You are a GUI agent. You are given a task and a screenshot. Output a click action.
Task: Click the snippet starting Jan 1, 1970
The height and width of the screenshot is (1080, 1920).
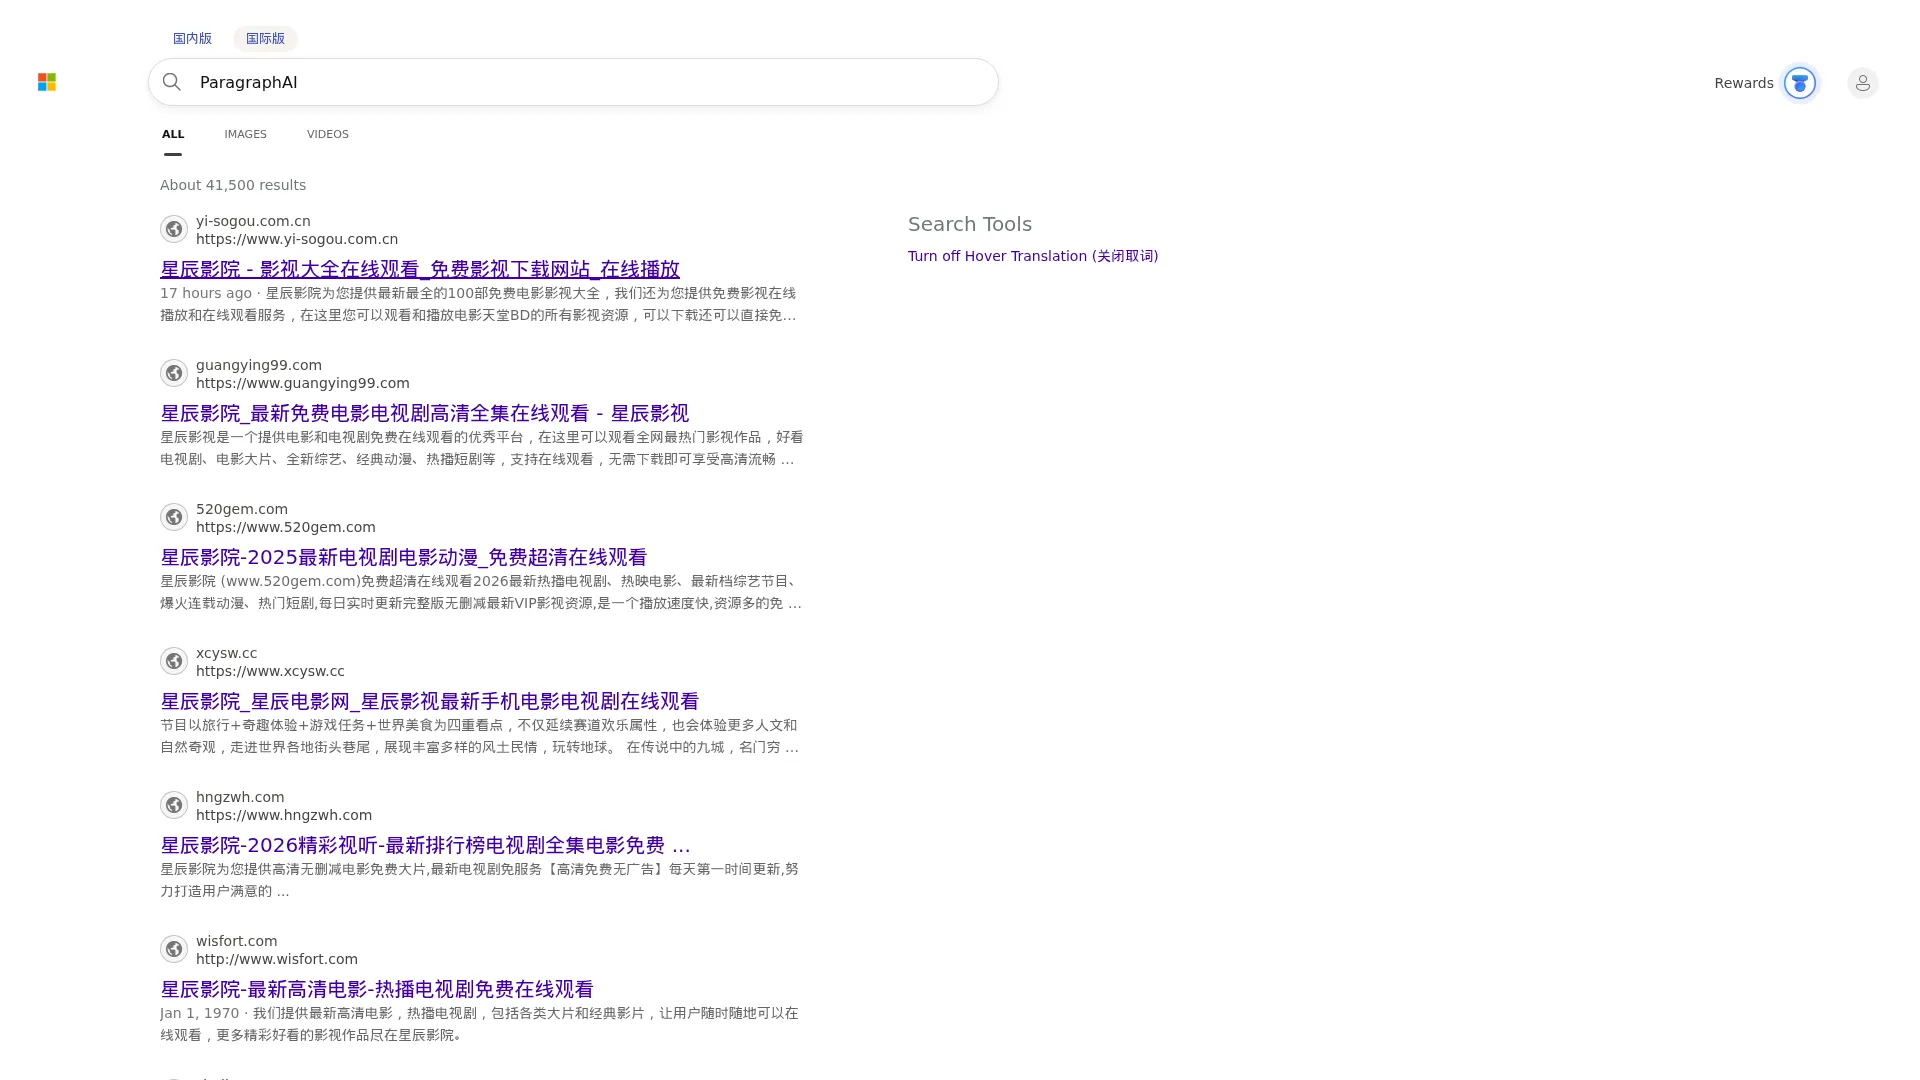click(x=479, y=1024)
